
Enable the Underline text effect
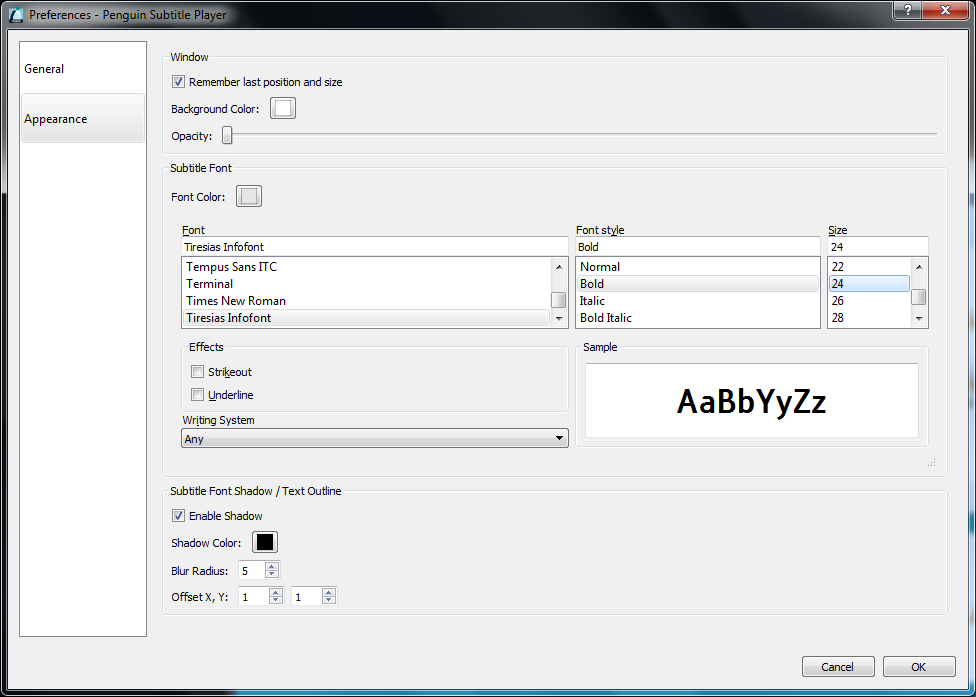[x=198, y=394]
